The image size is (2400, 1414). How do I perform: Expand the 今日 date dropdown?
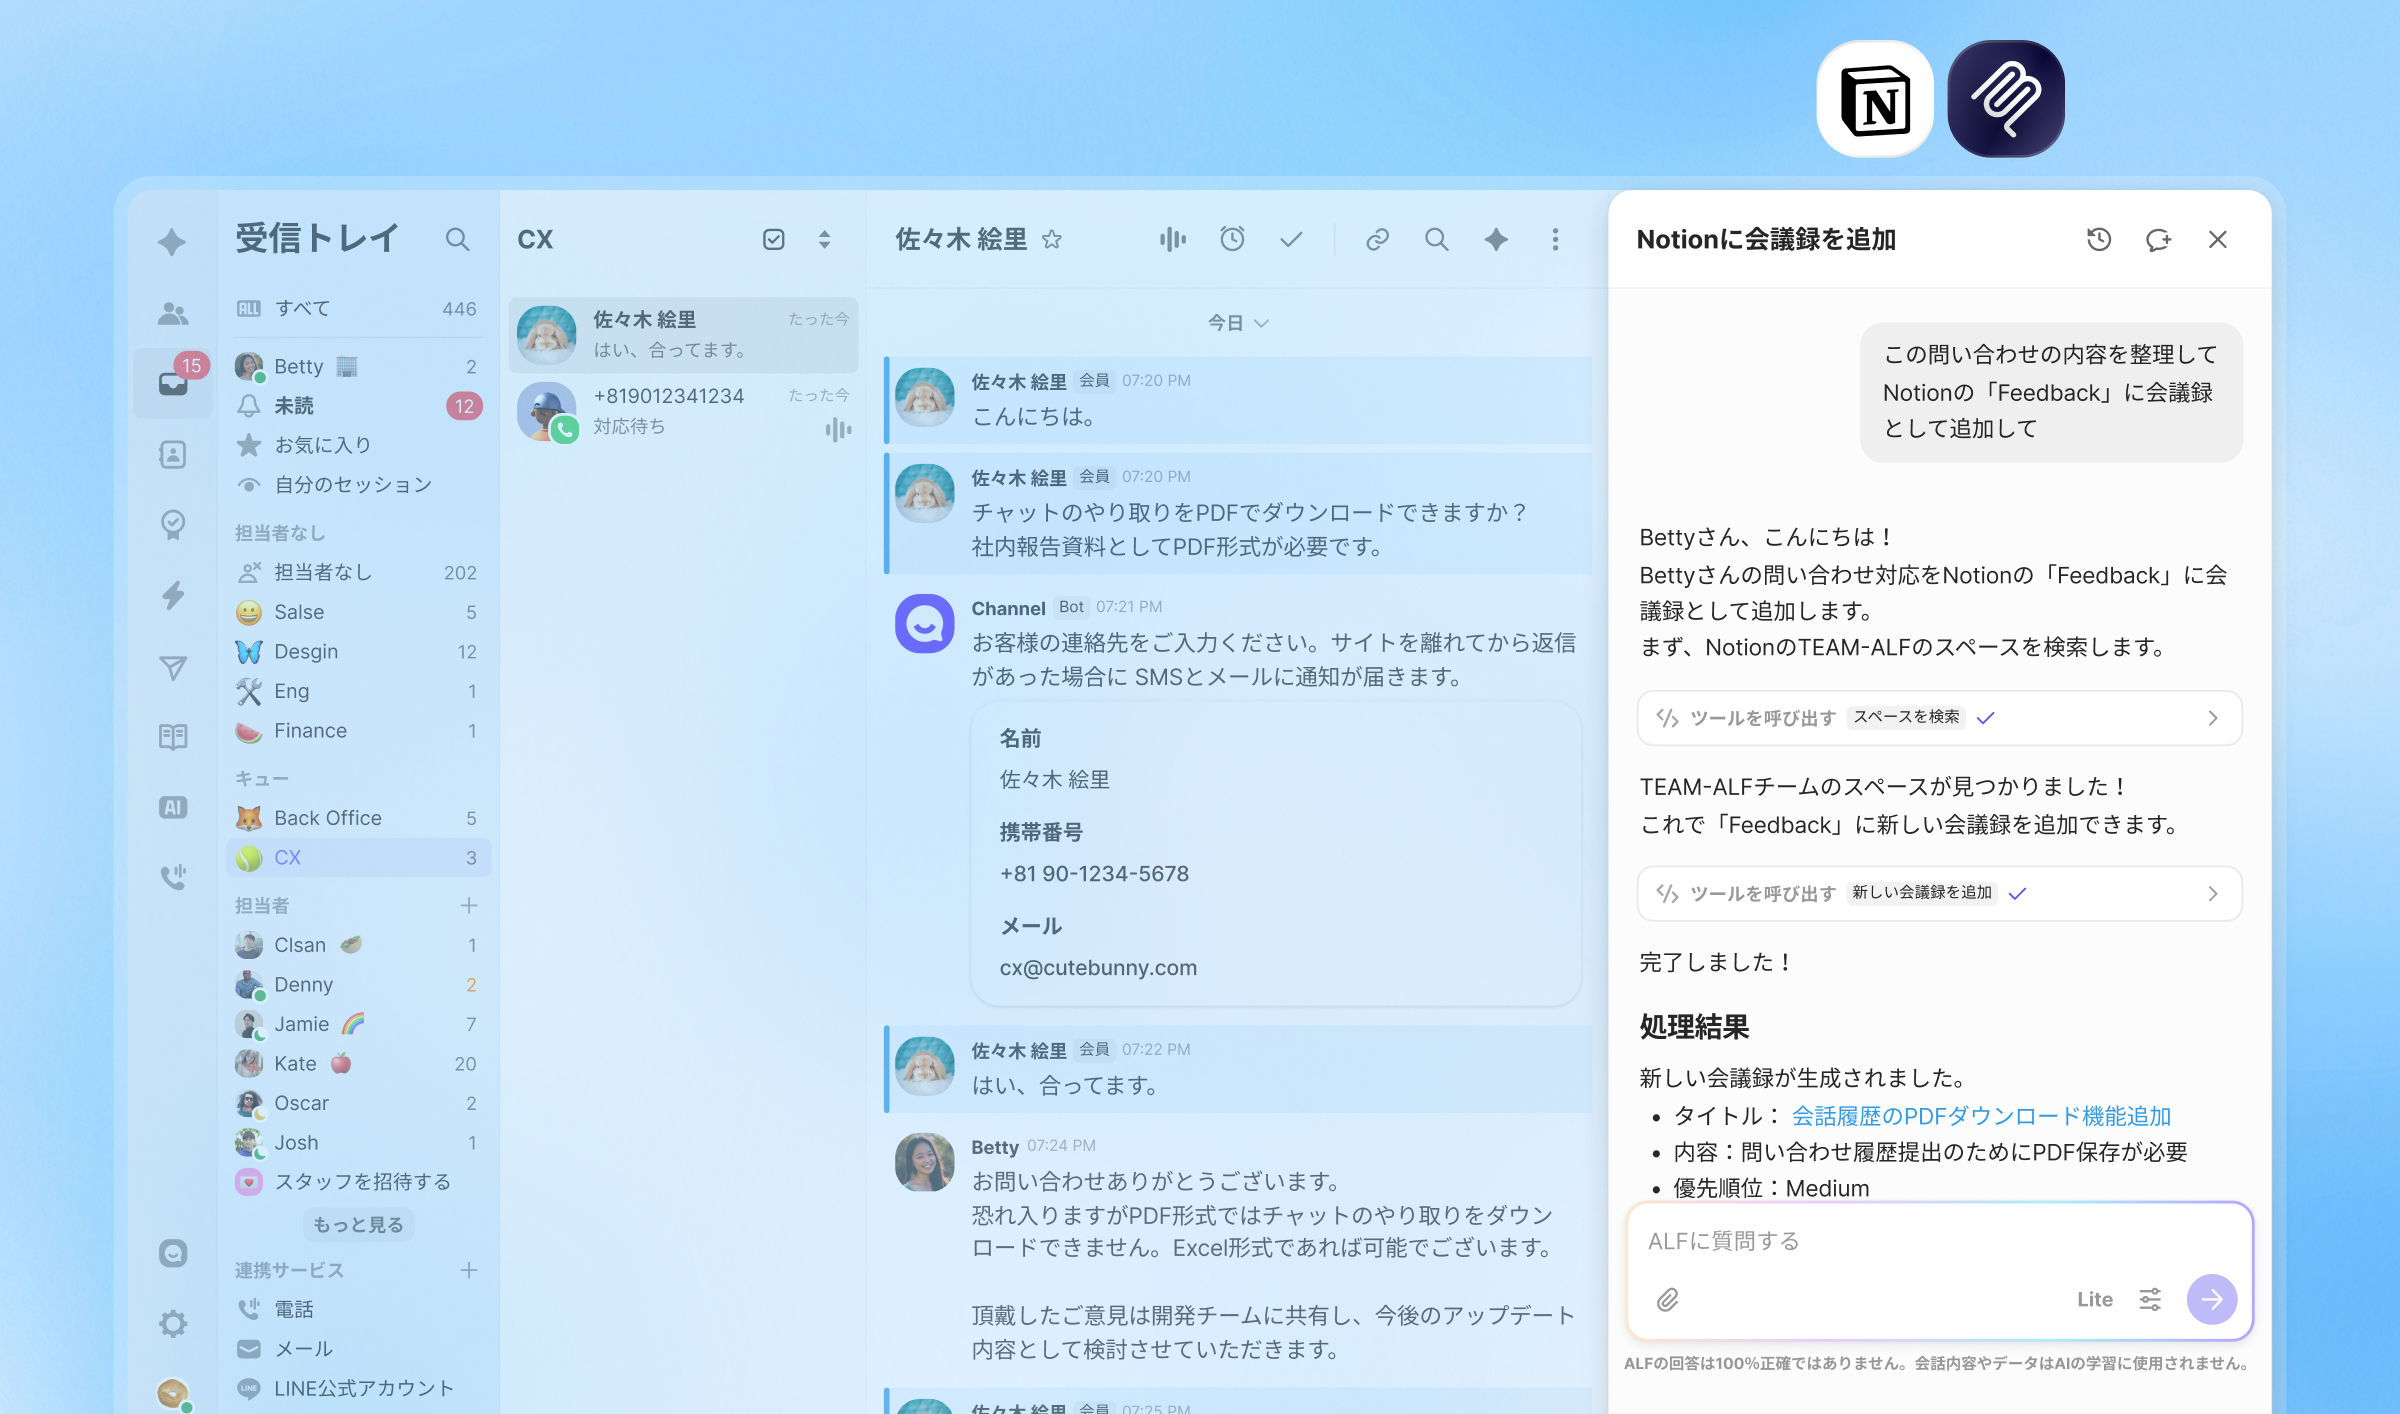pyautogui.click(x=1238, y=323)
